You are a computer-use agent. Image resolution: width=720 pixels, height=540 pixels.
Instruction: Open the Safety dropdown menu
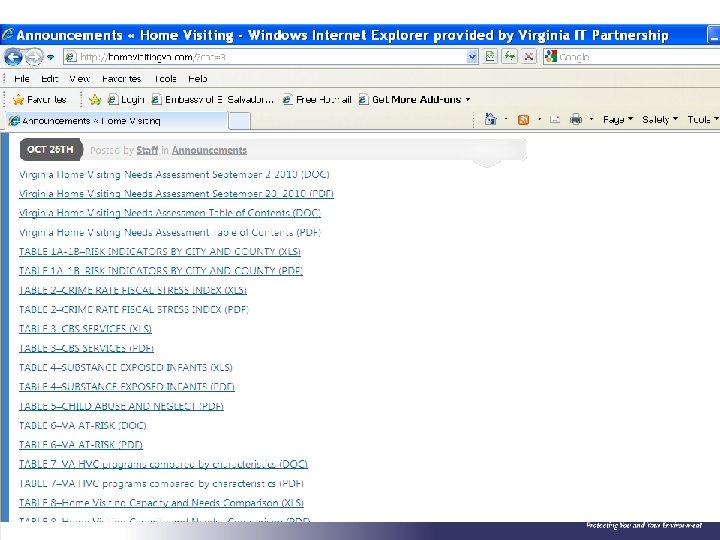click(660, 120)
